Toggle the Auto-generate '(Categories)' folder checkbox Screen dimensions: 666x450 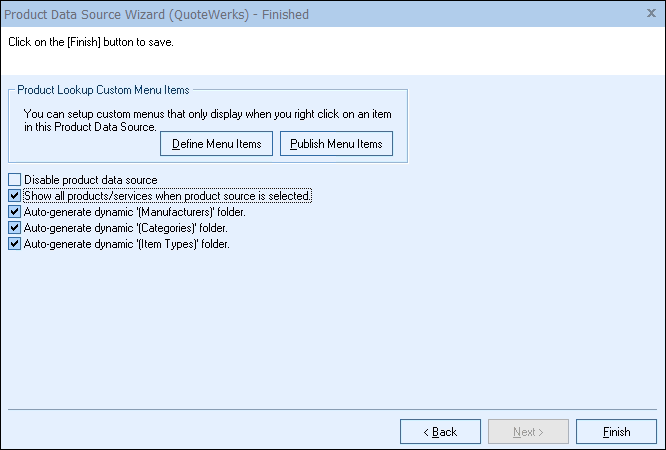point(14,228)
